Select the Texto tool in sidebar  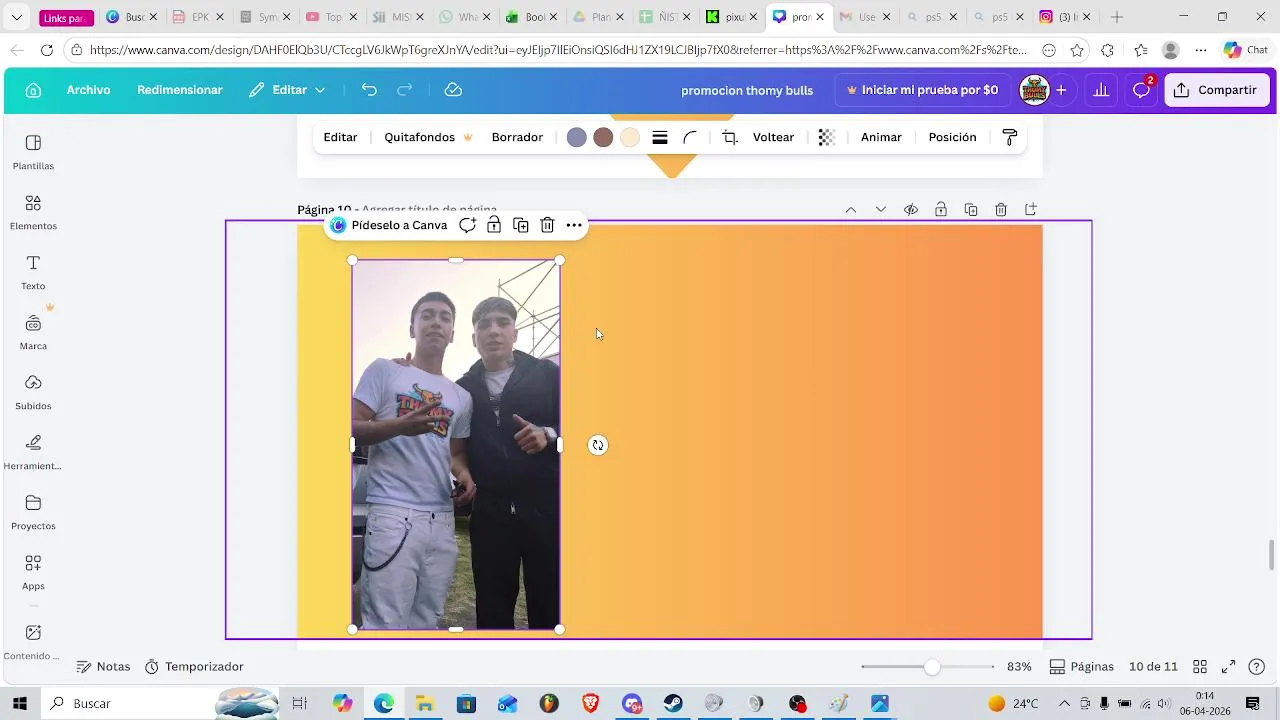(33, 272)
